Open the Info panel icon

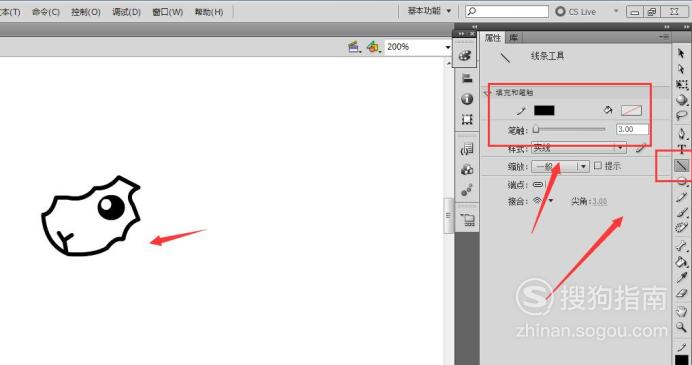click(x=467, y=99)
